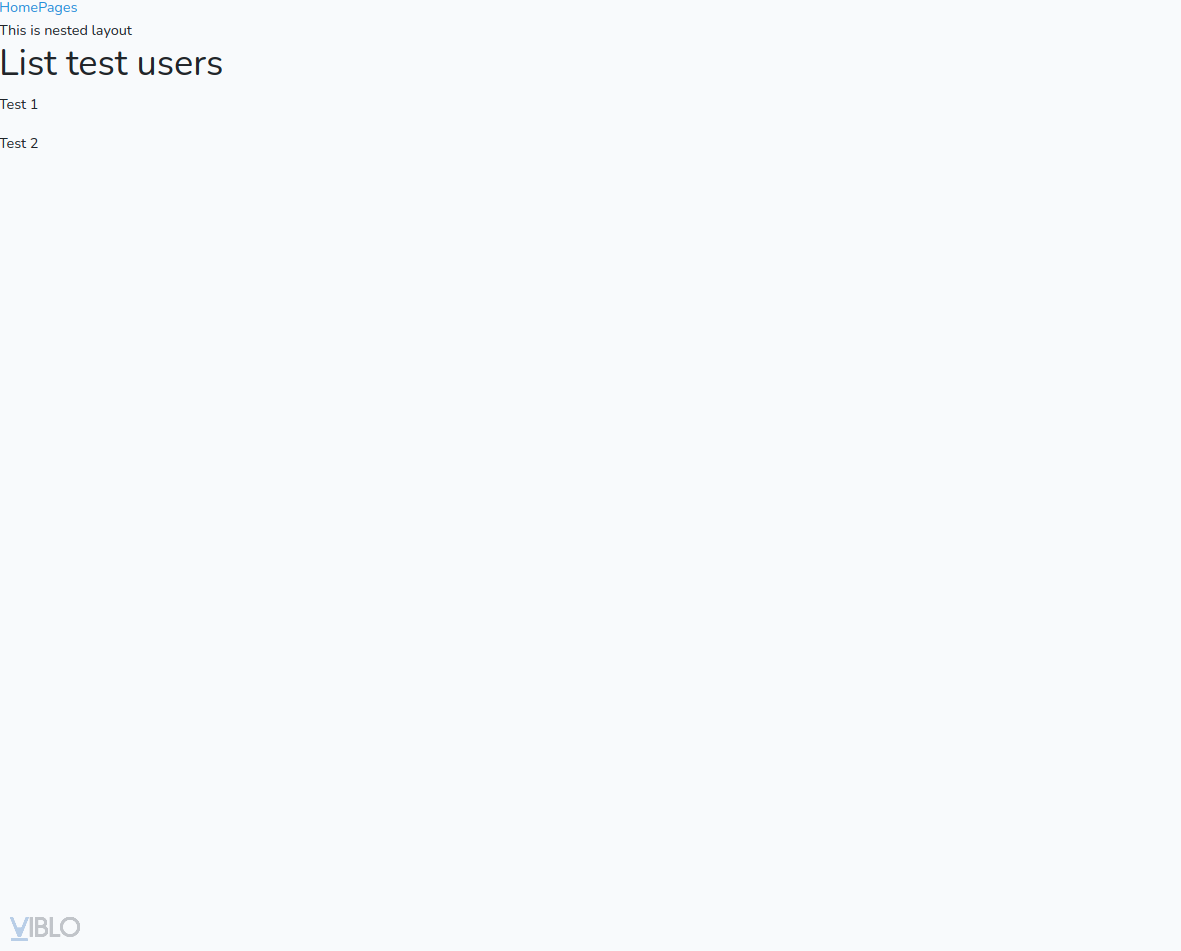Click the 'This is nested layout' text
The image size is (1181, 951).
click(66, 30)
